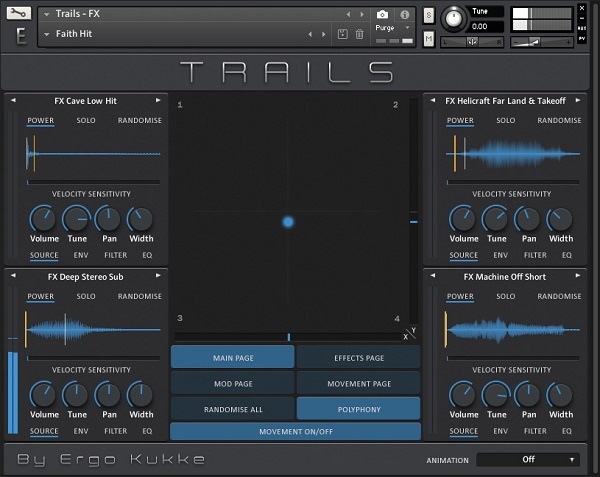600x477 pixels.
Task: Next sample arrow for FX Deep Stereo Sub
Action: (x=158, y=275)
